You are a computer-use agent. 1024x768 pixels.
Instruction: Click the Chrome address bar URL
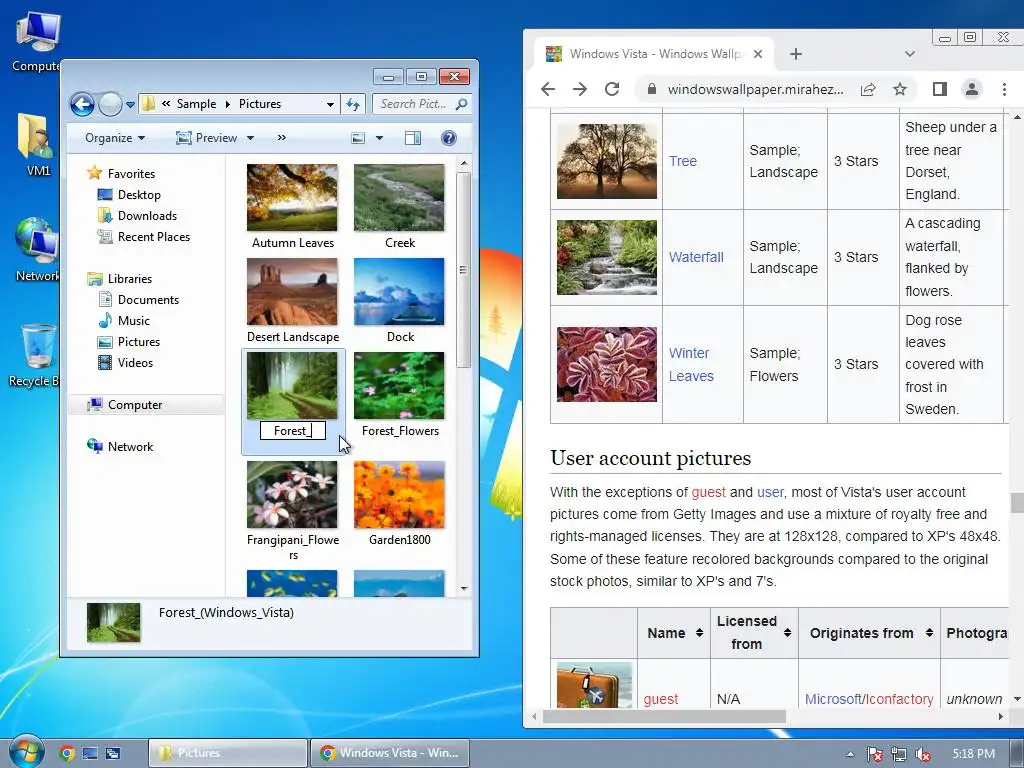[755, 89]
